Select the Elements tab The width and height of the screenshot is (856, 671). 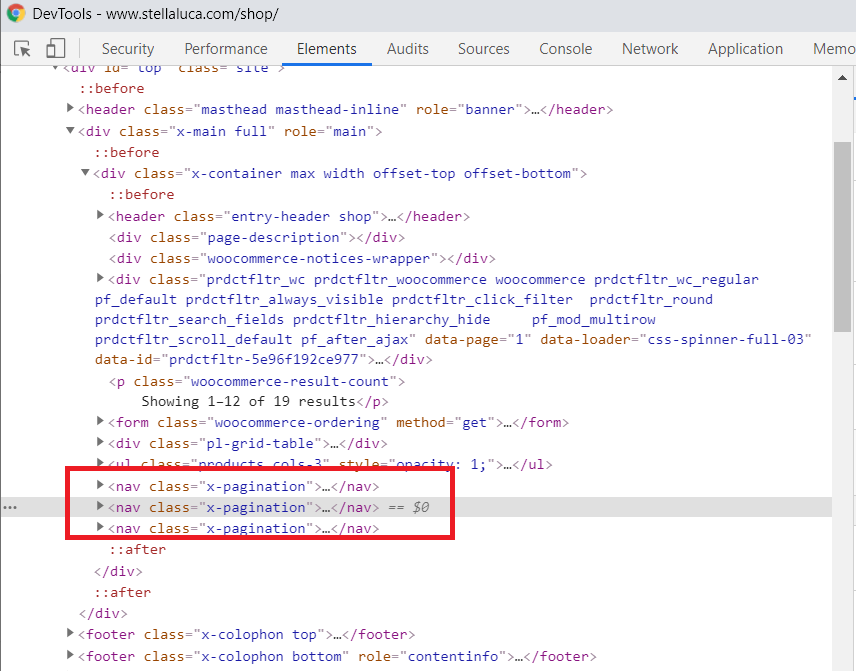pos(326,49)
